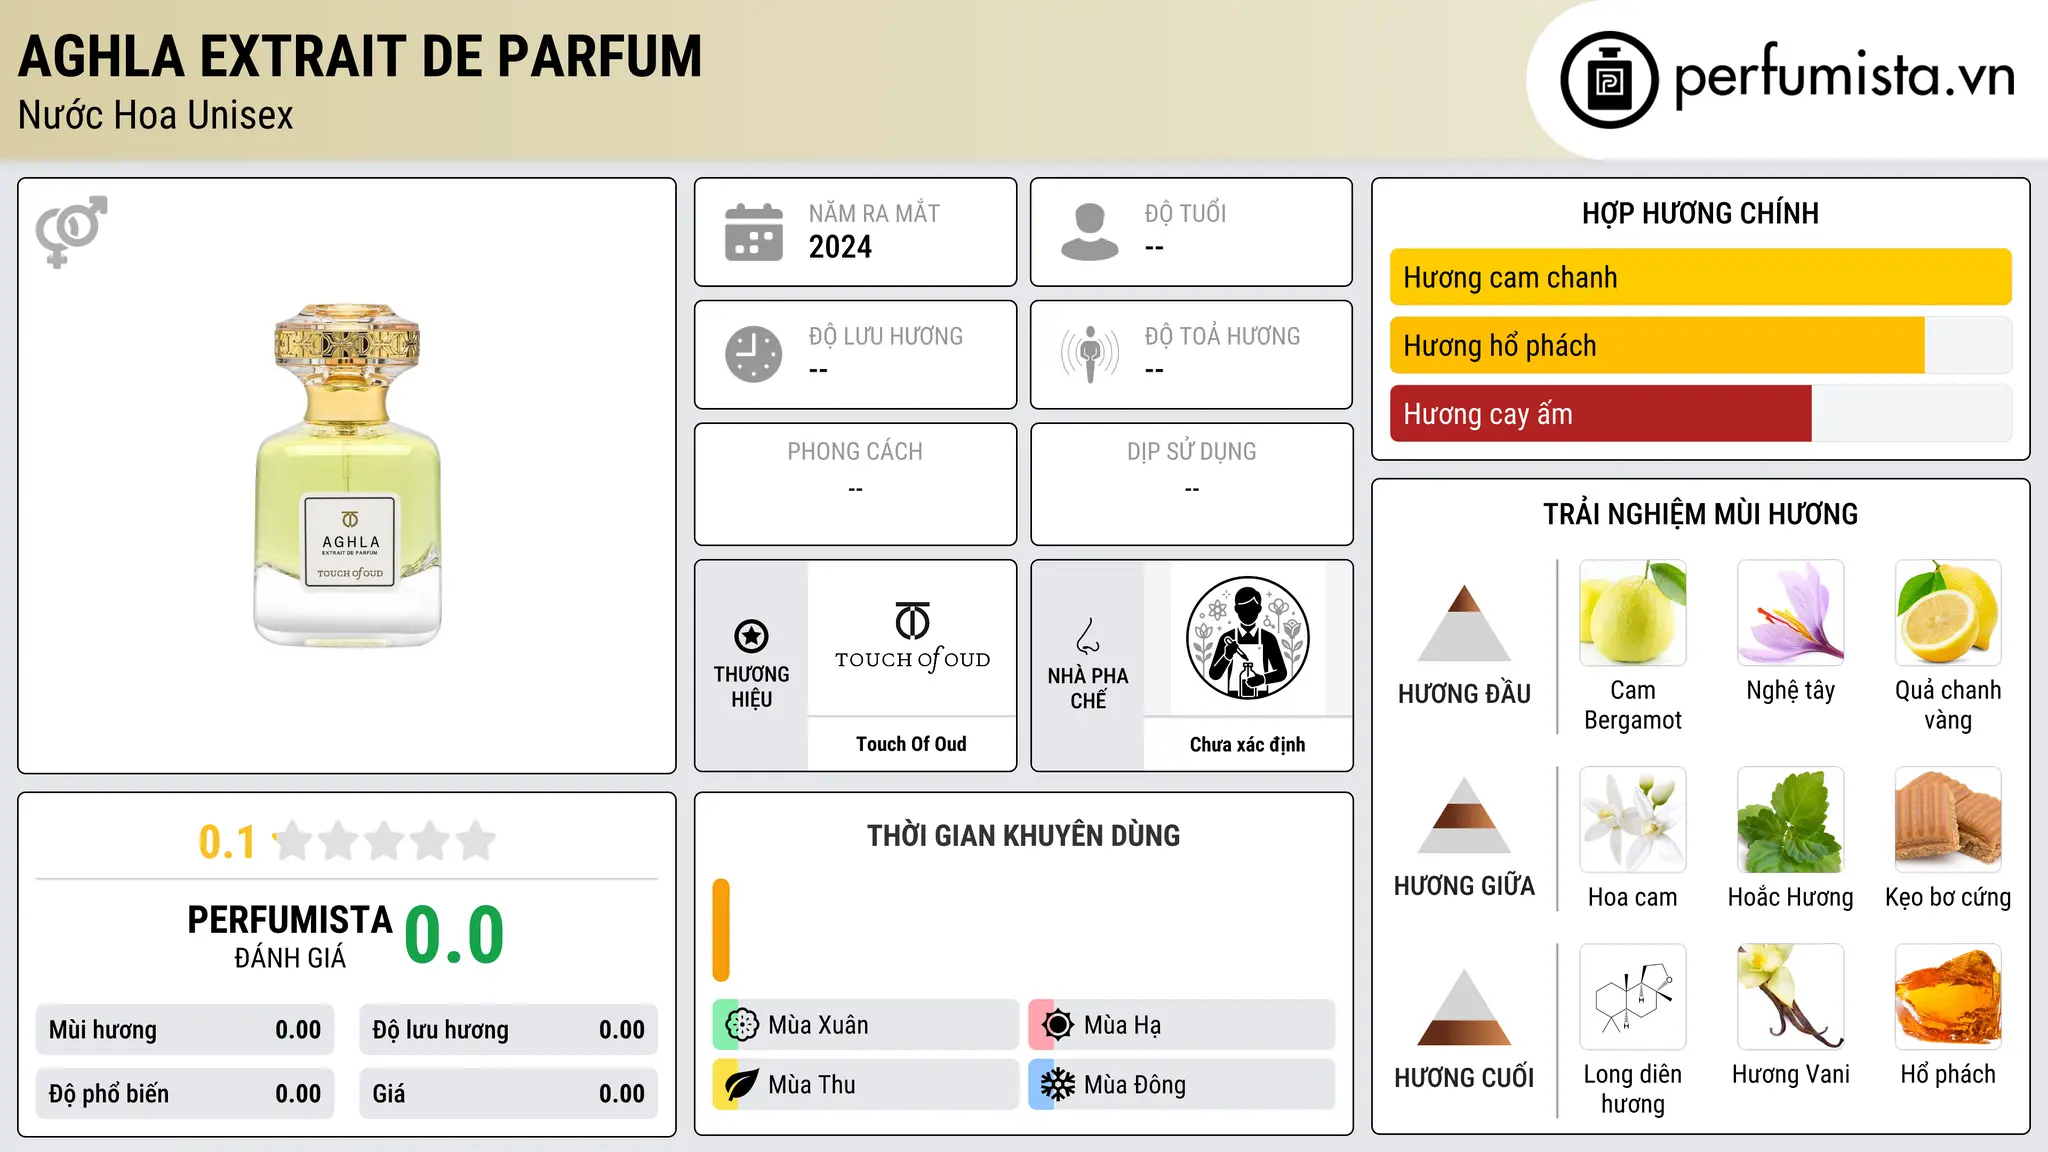Click the person icon beside Độ tuổi
This screenshot has width=2048, height=1152.
tap(1090, 232)
